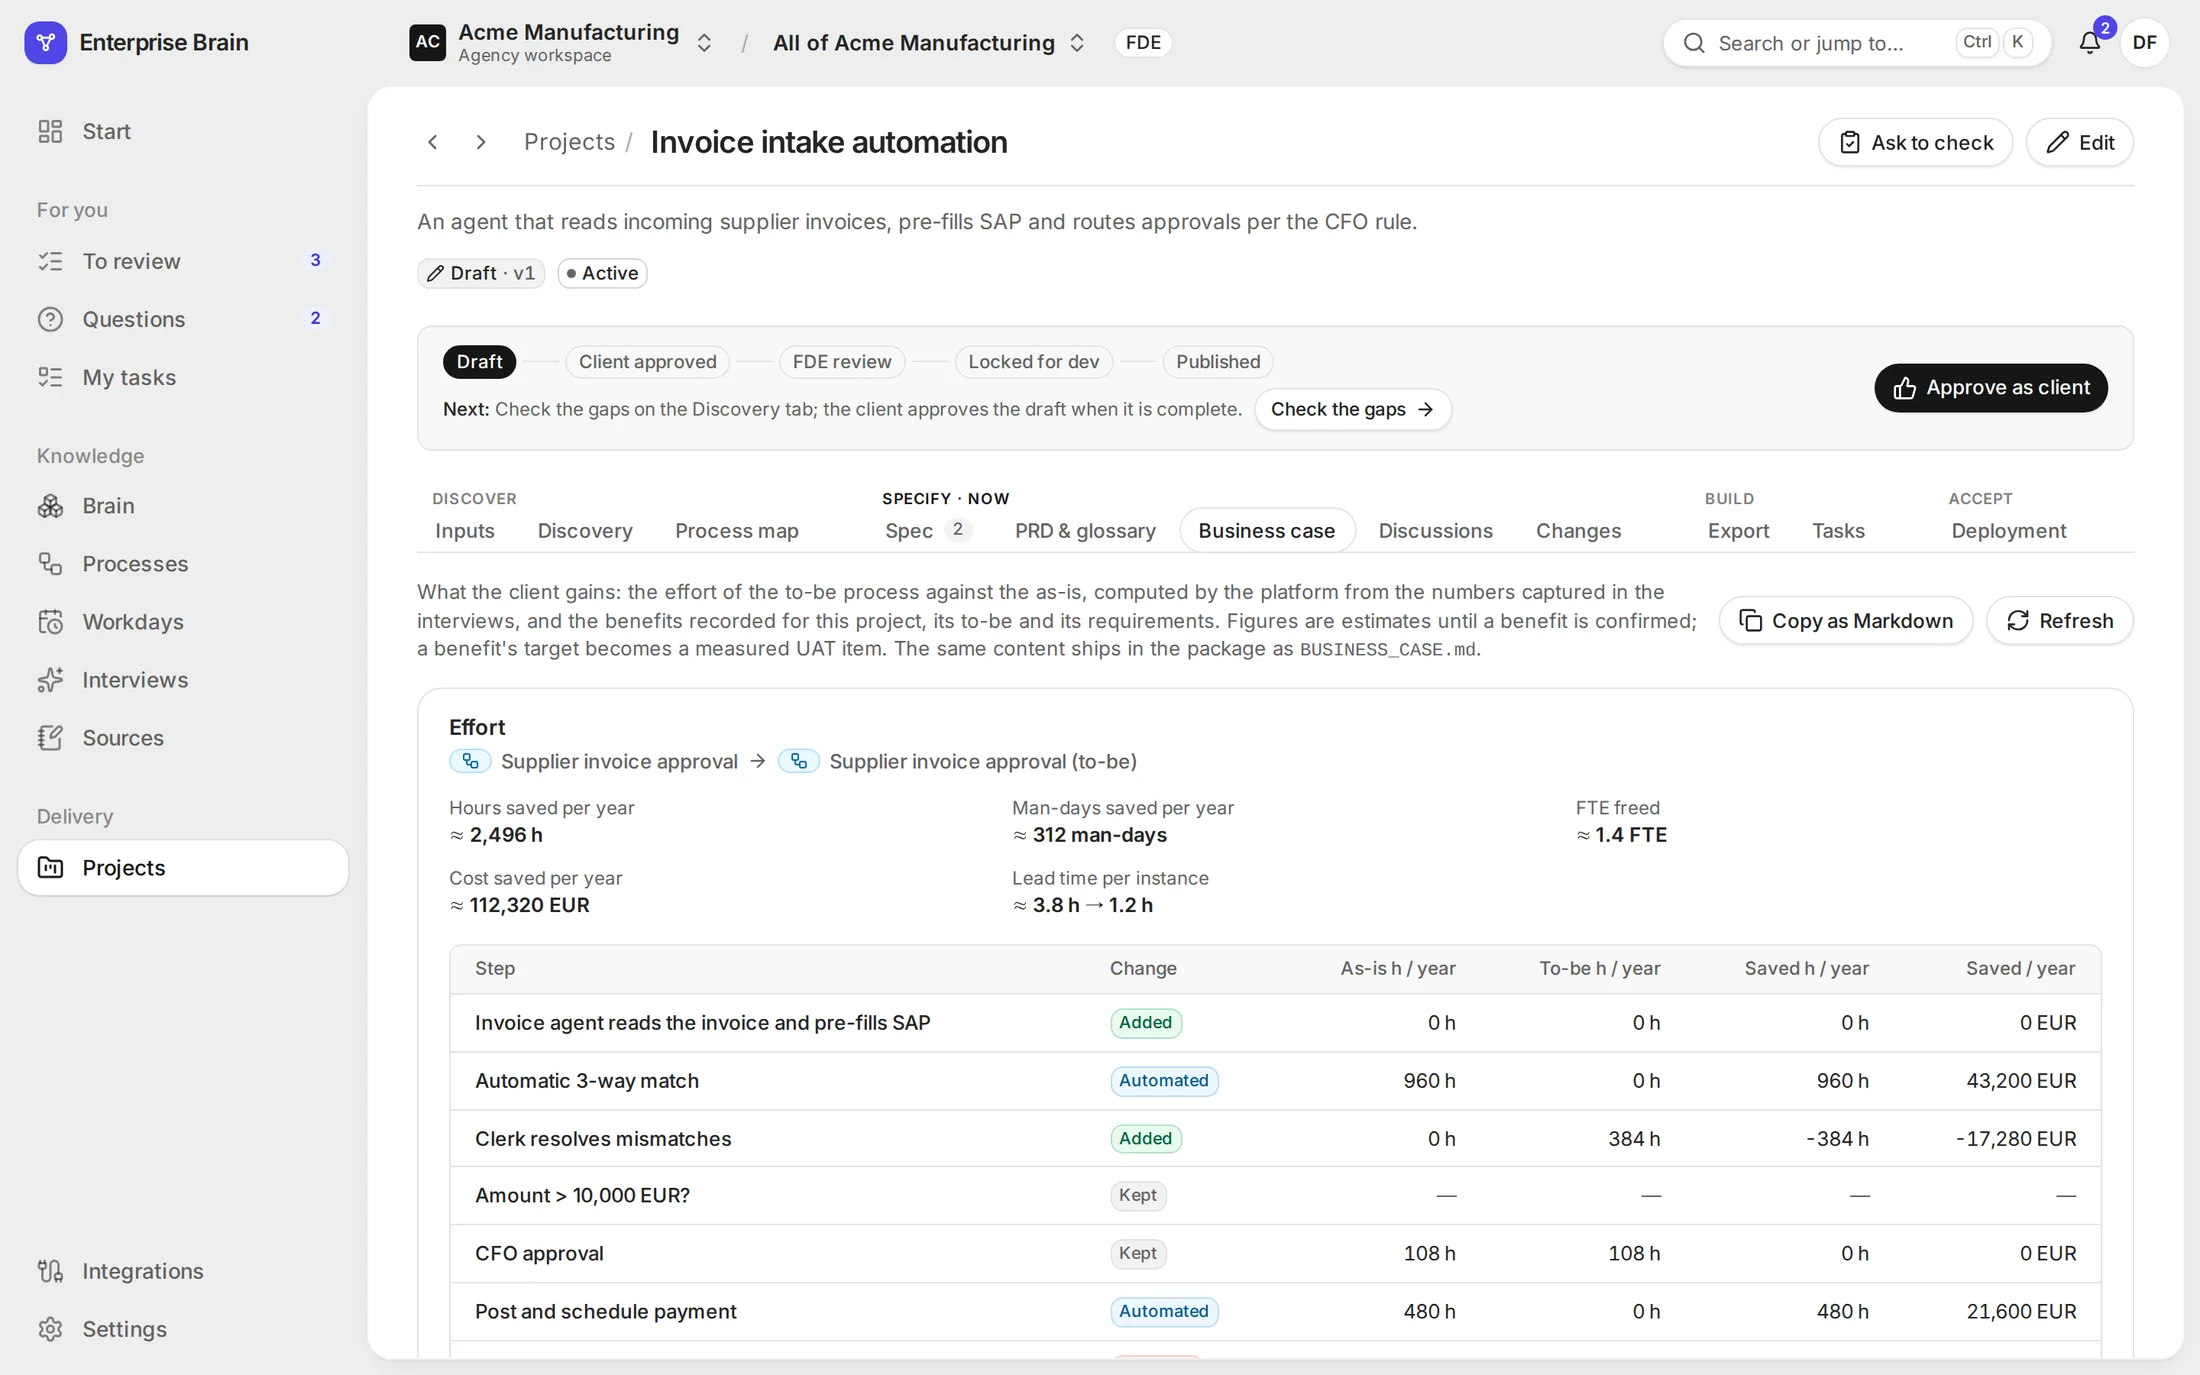Screen dimensions: 2200x1375
Task: Click 'Post and schedule payment' row text
Action: (x=606, y=1312)
